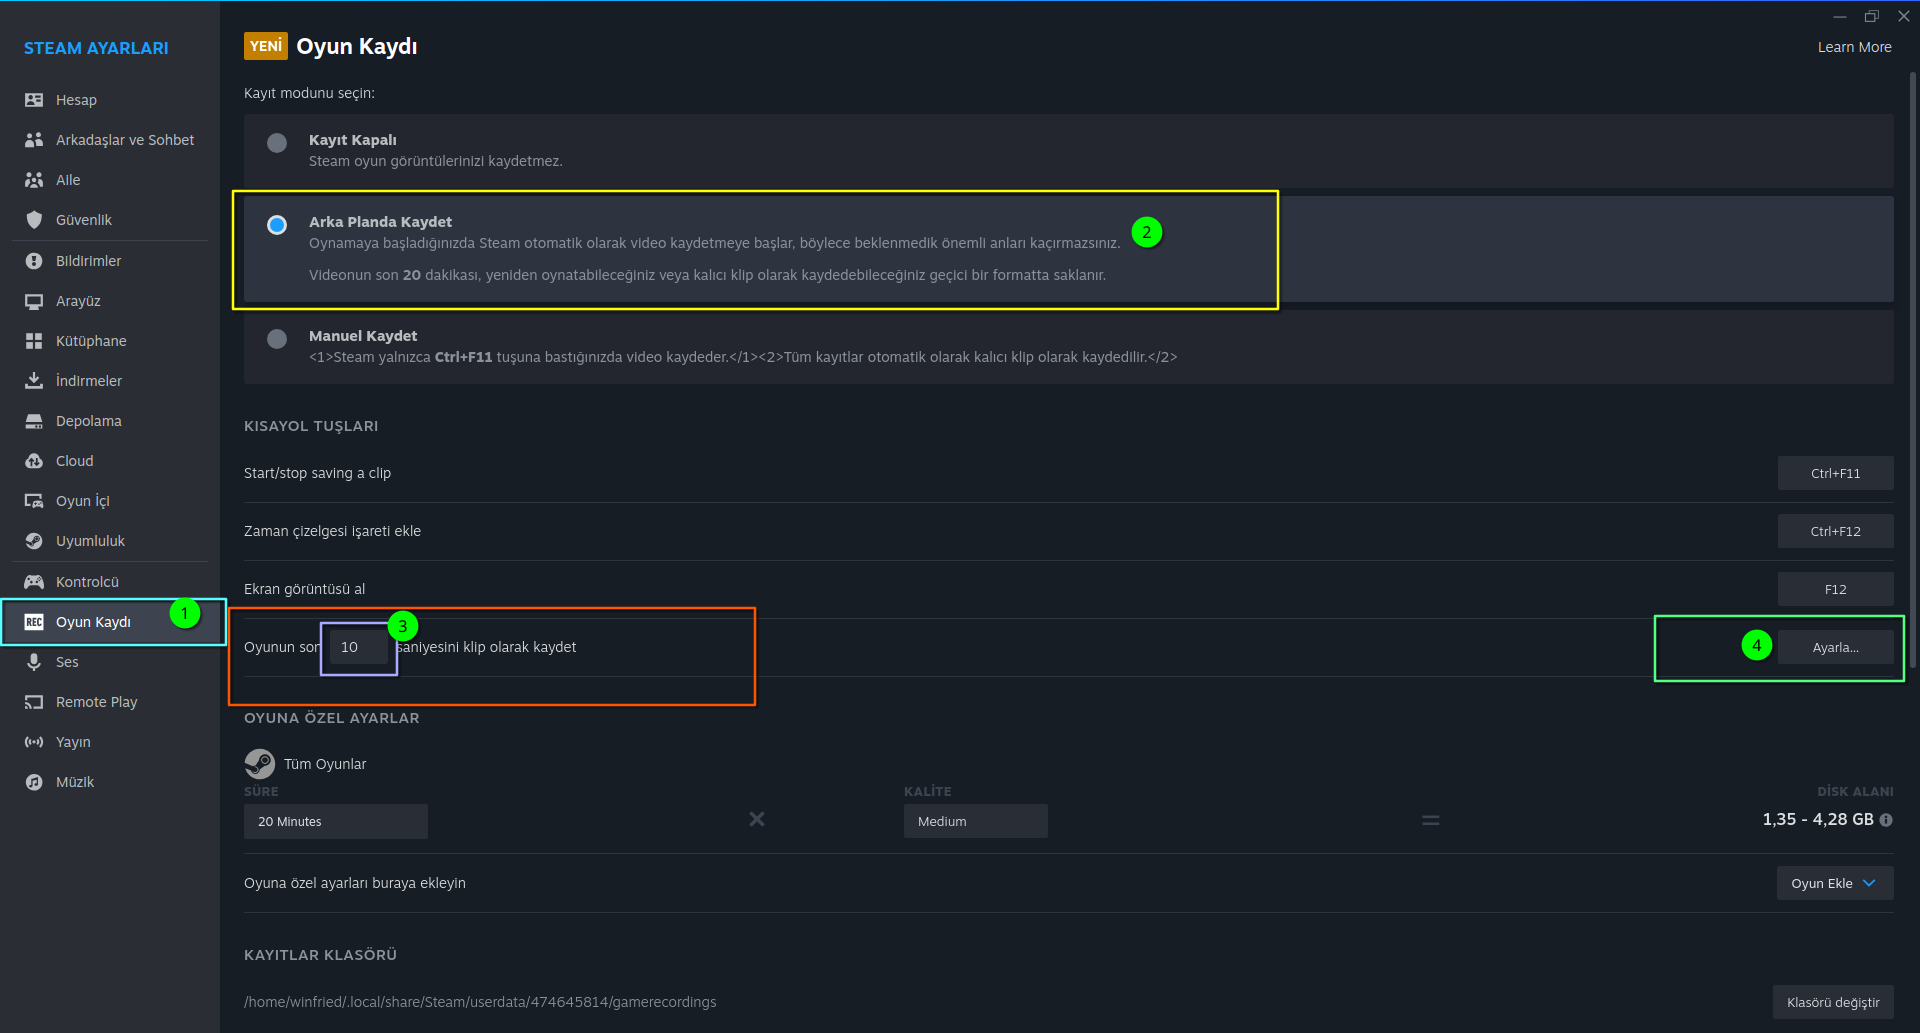1920x1033 pixels.
Task: Click the YENİ badge next to title
Action: [x=265, y=46]
